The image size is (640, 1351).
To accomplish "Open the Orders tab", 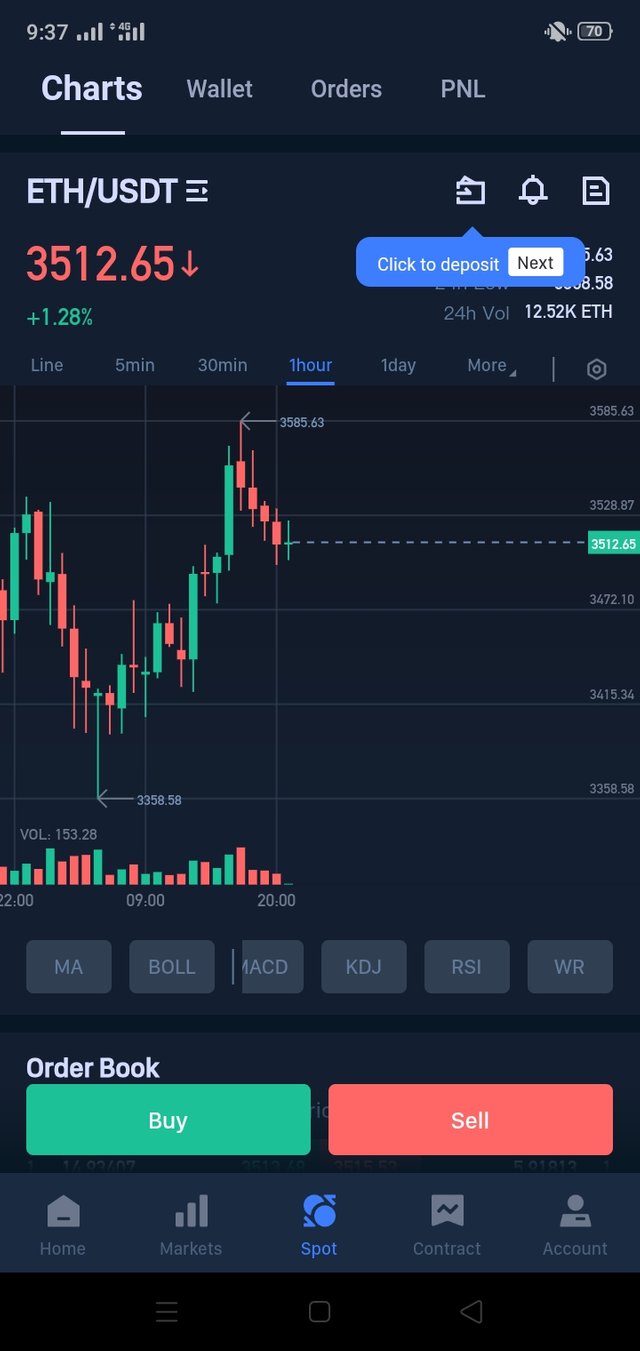I will [346, 89].
